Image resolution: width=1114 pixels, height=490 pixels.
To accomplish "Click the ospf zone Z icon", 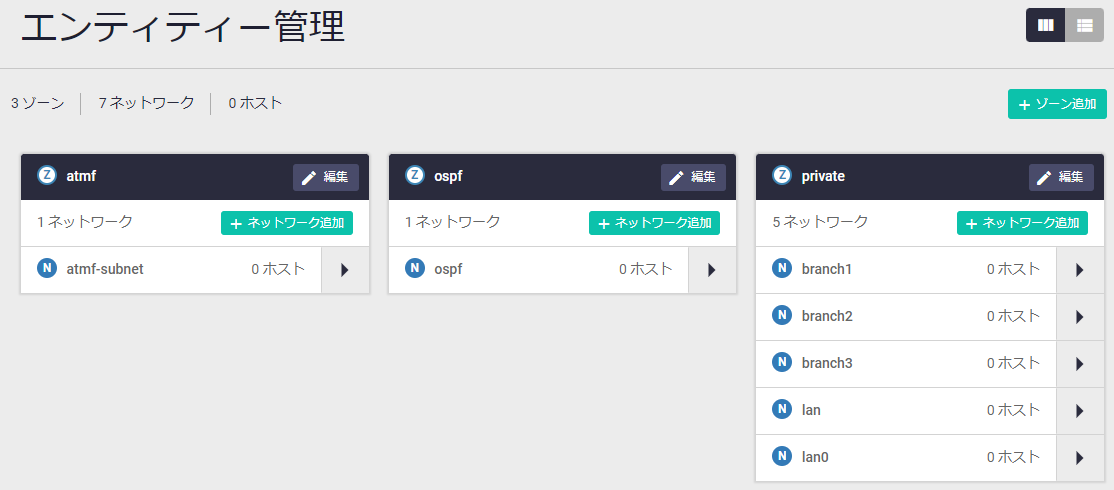I will pyautogui.click(x=415, y=176).
